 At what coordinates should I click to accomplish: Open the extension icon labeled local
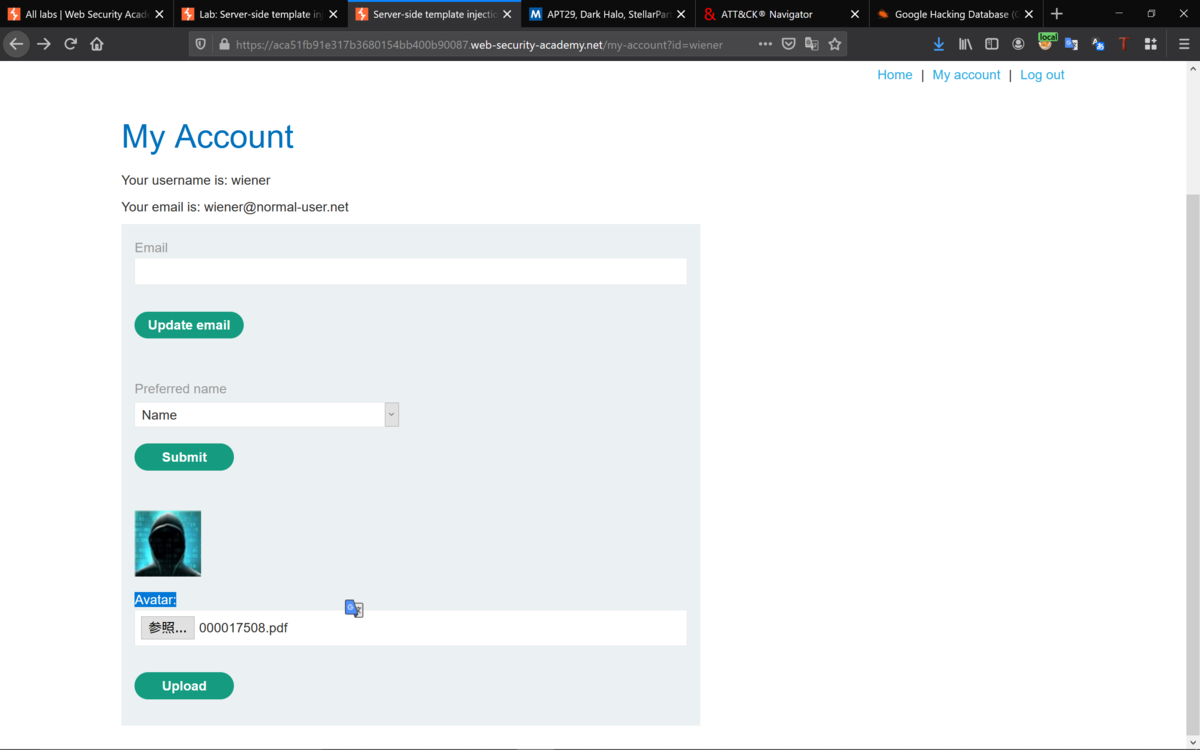point(1045,42)
